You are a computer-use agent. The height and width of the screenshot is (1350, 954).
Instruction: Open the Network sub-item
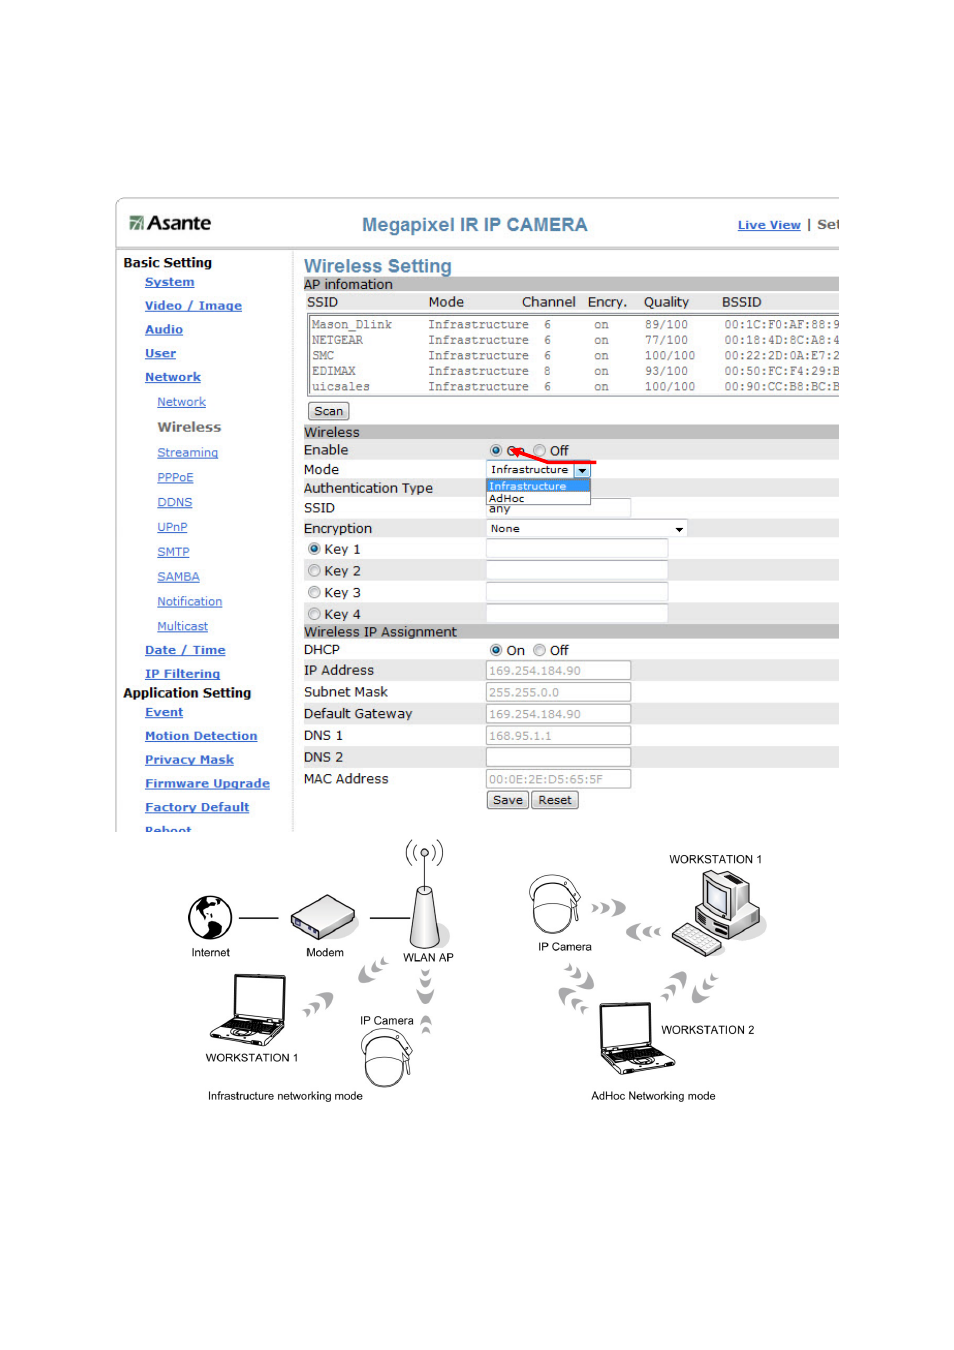pos(181,402)
